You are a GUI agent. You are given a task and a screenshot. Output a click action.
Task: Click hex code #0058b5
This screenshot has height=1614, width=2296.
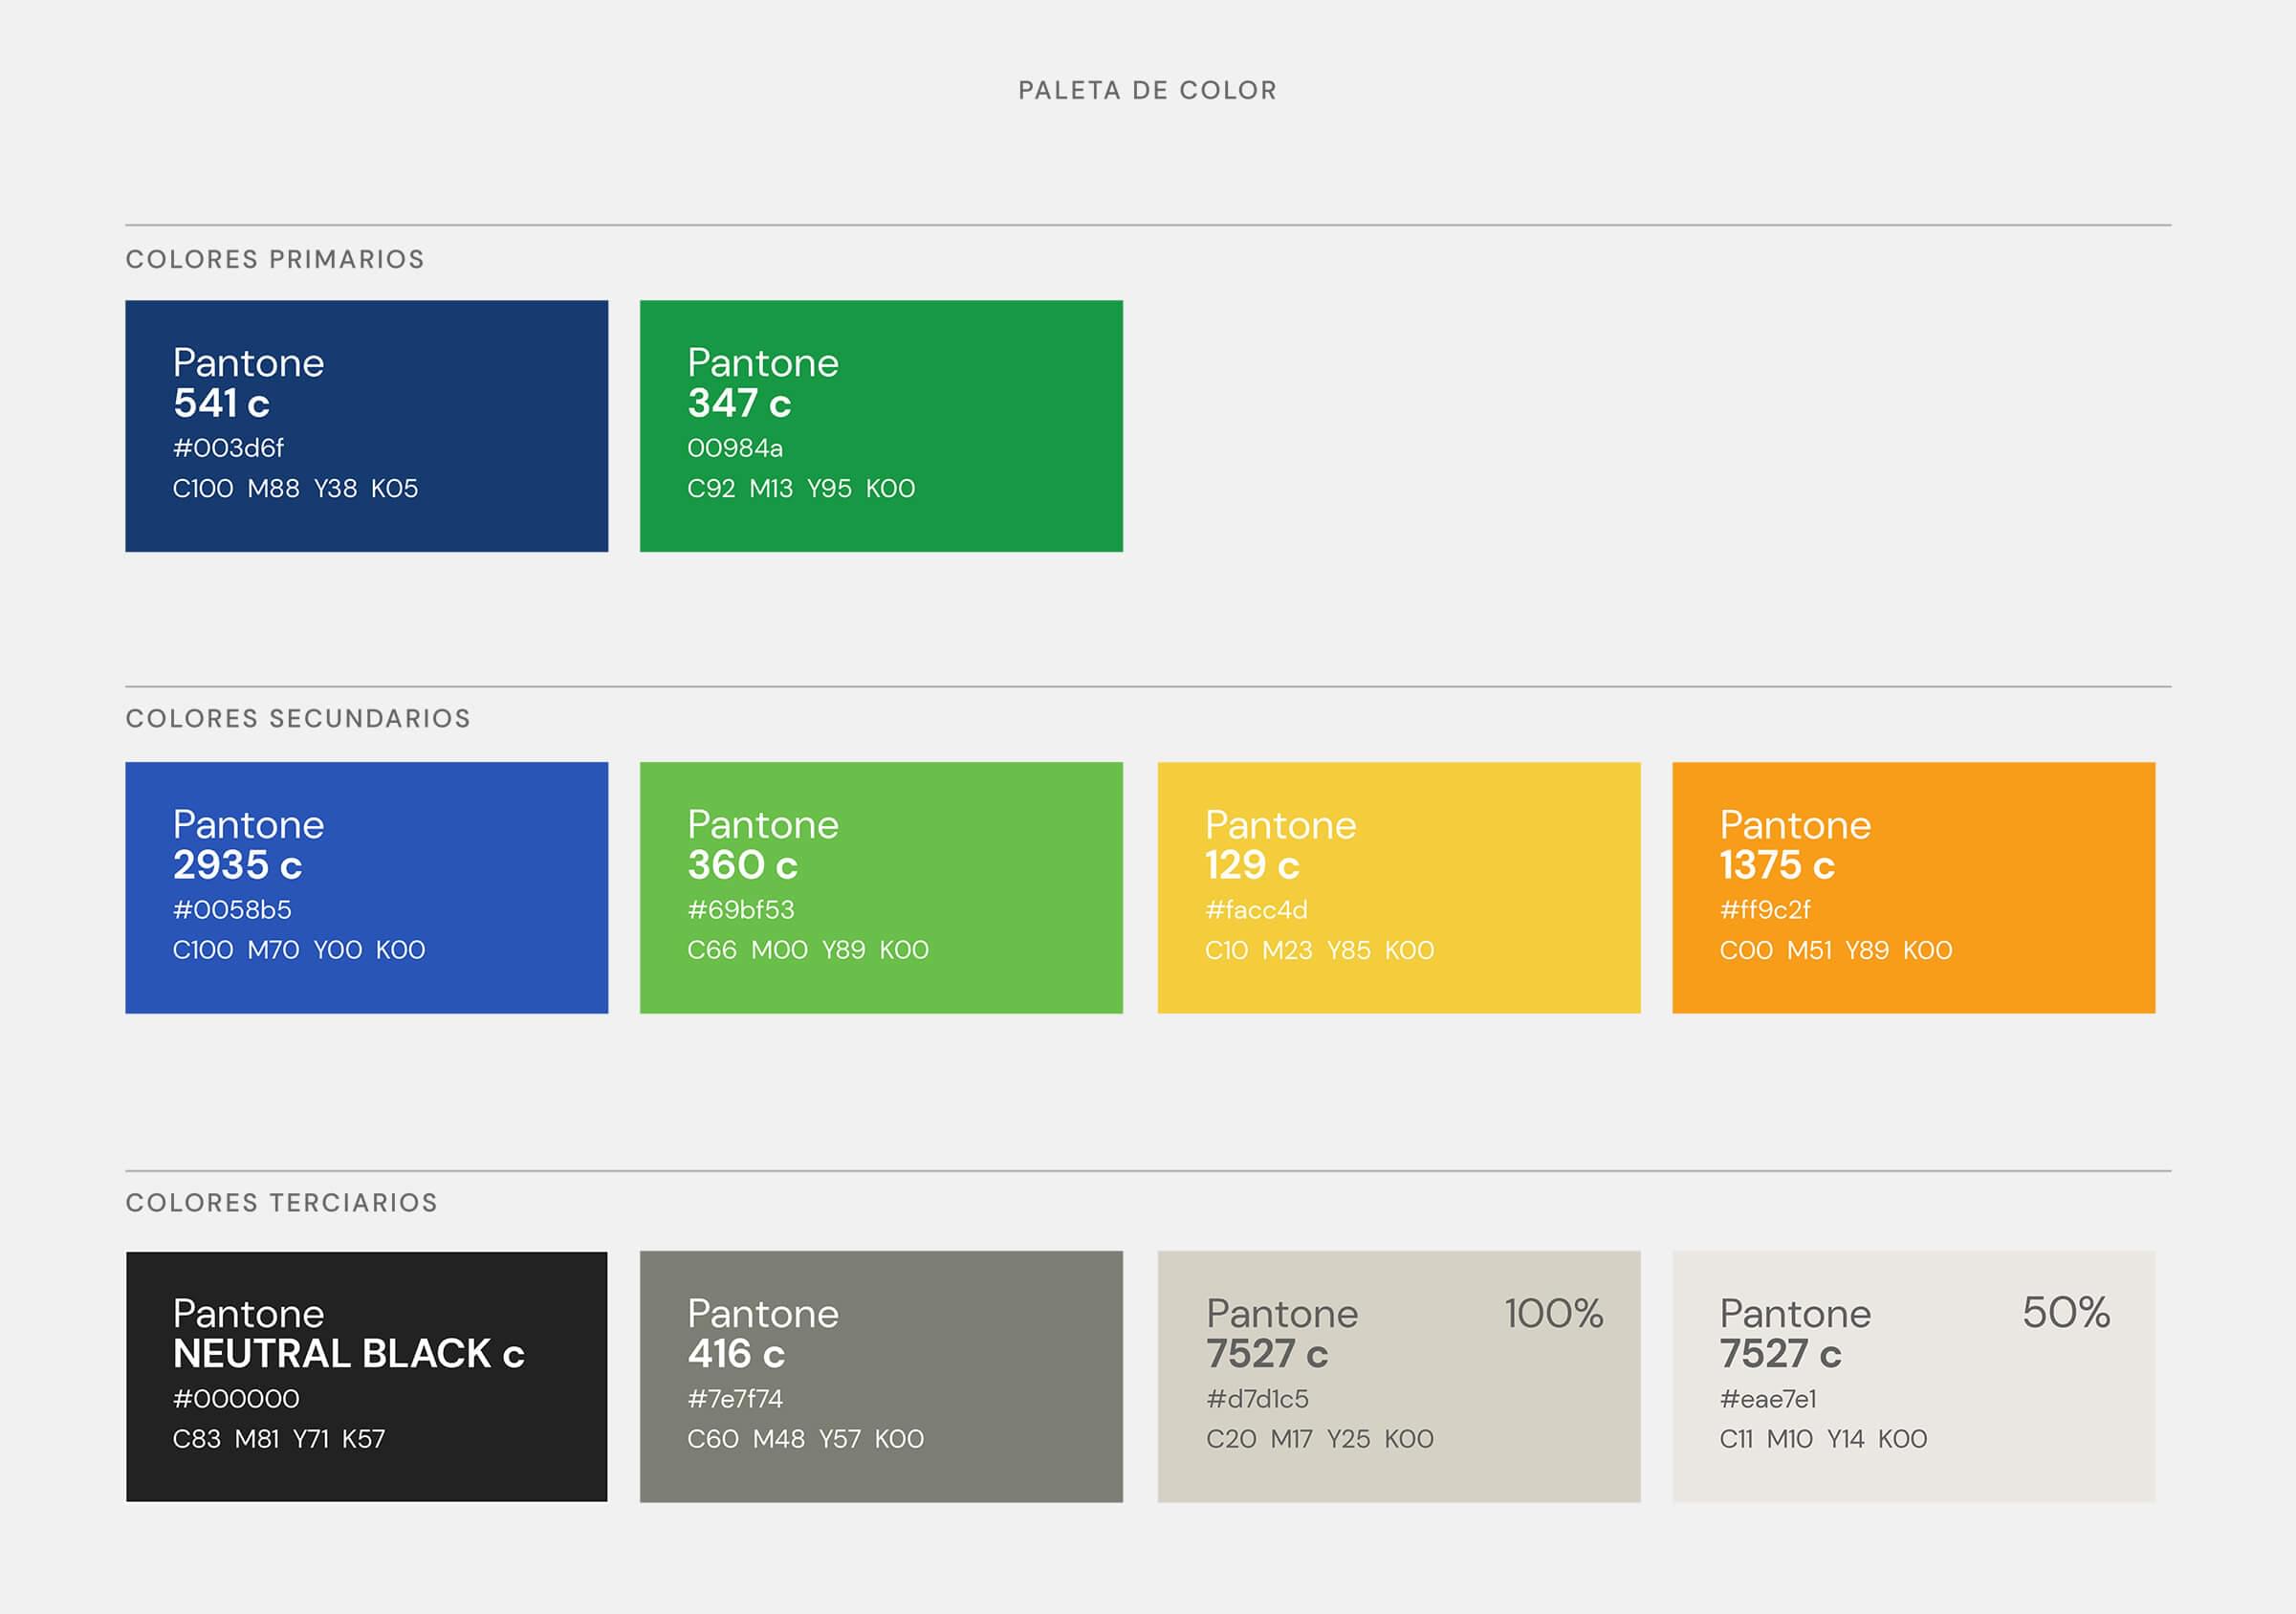coord(232,910)
